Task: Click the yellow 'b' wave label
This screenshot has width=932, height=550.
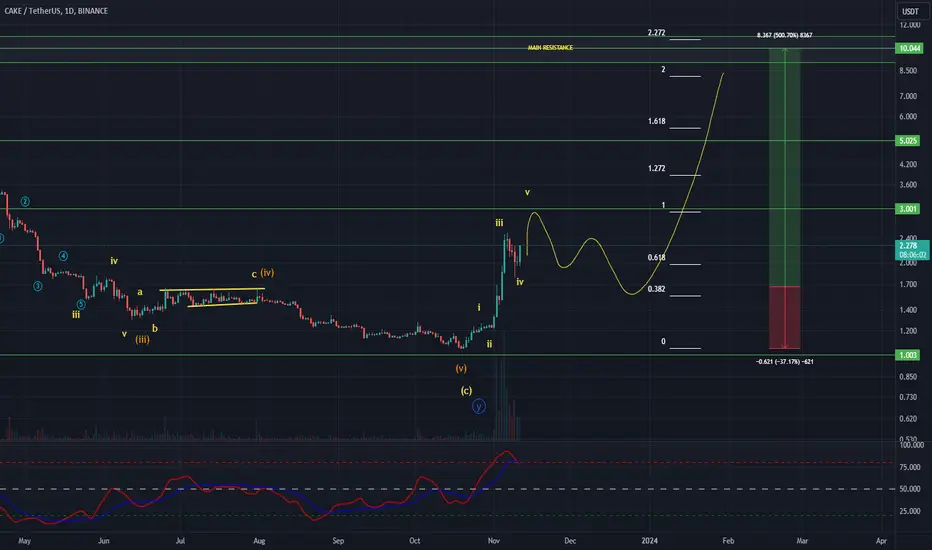Action: [x=155, y=328]
